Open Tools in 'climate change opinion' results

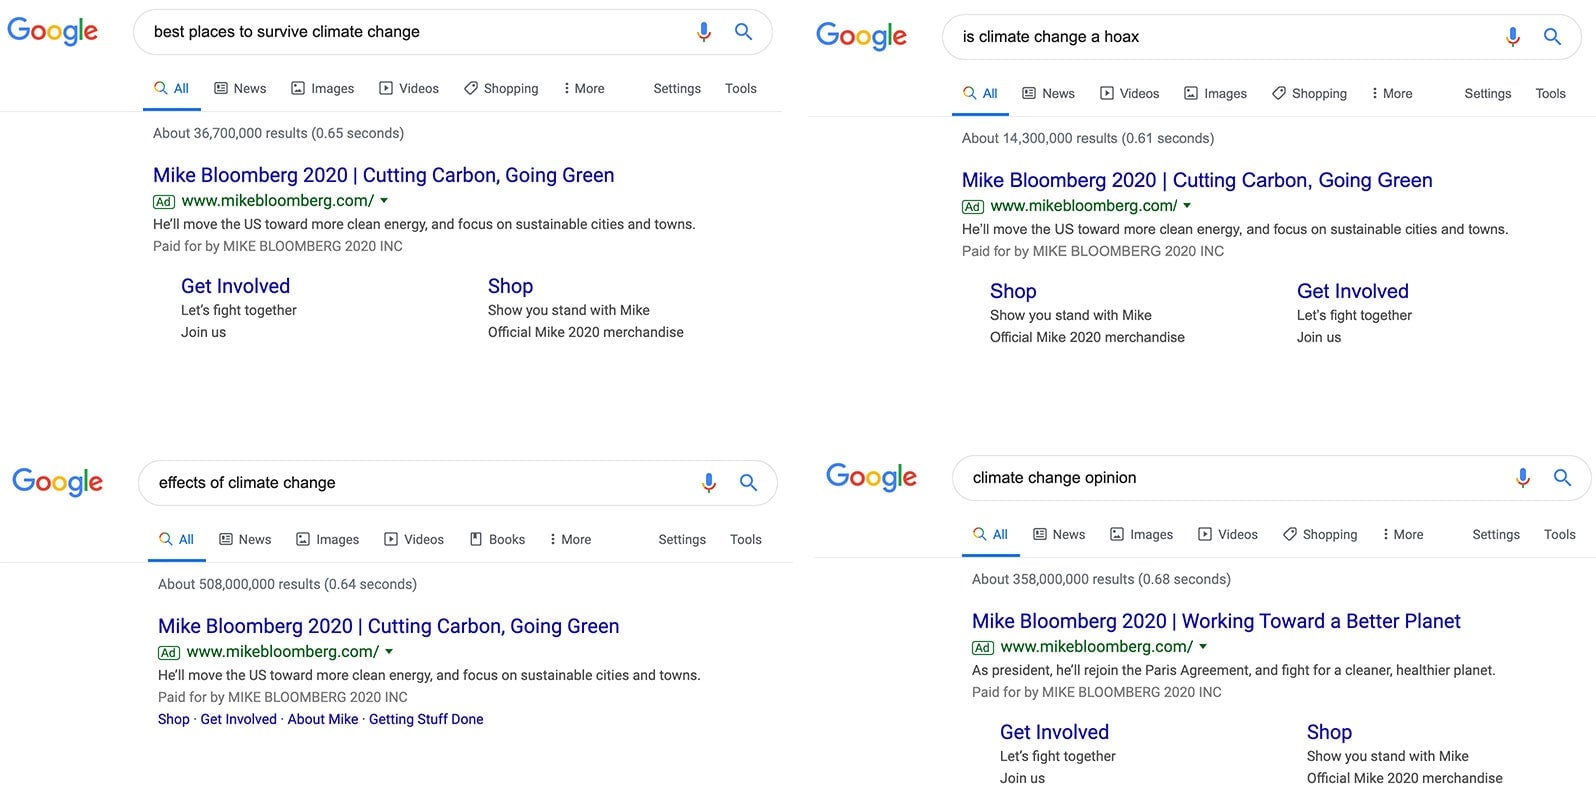tap(1560, 534)
